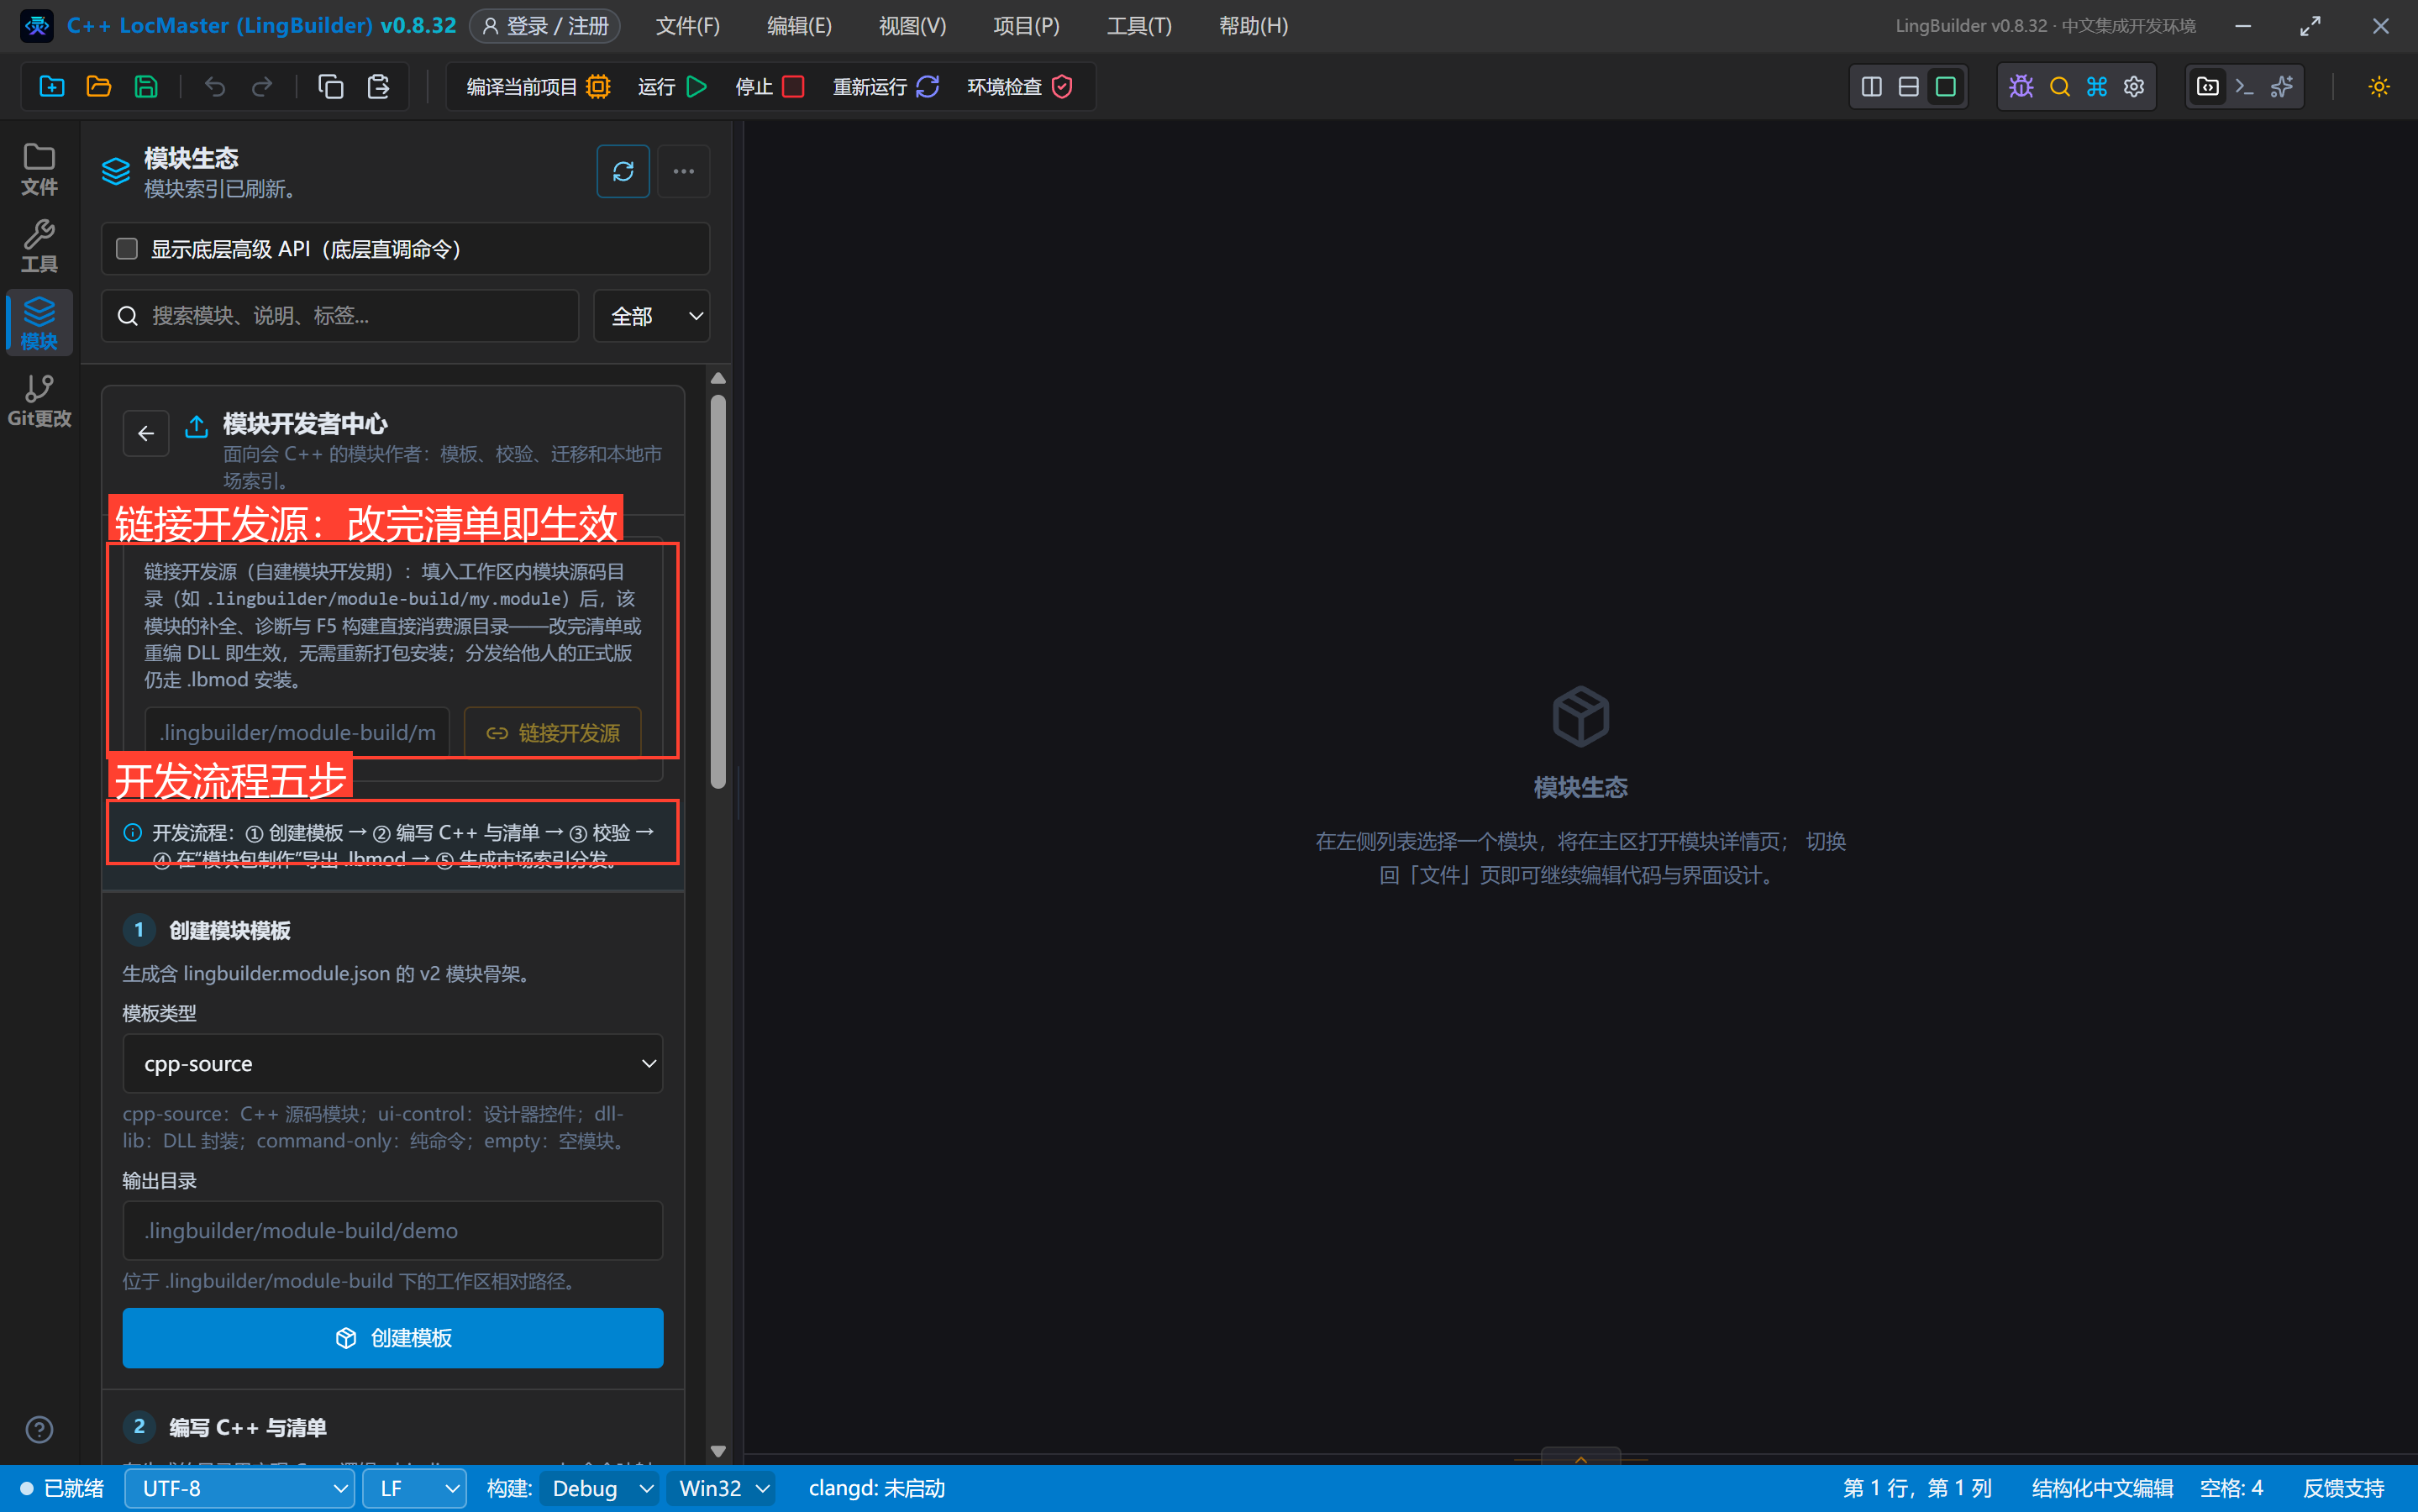
Task: Toggle light theme with sun icon
Action: coord(2379,87)
